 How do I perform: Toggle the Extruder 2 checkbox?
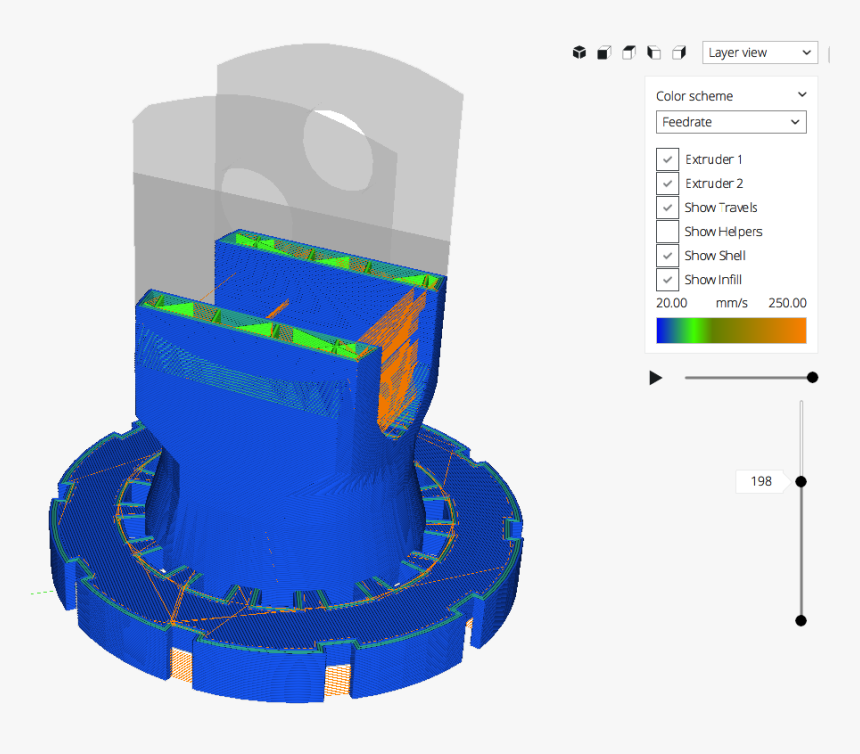[x=667, y=183]
